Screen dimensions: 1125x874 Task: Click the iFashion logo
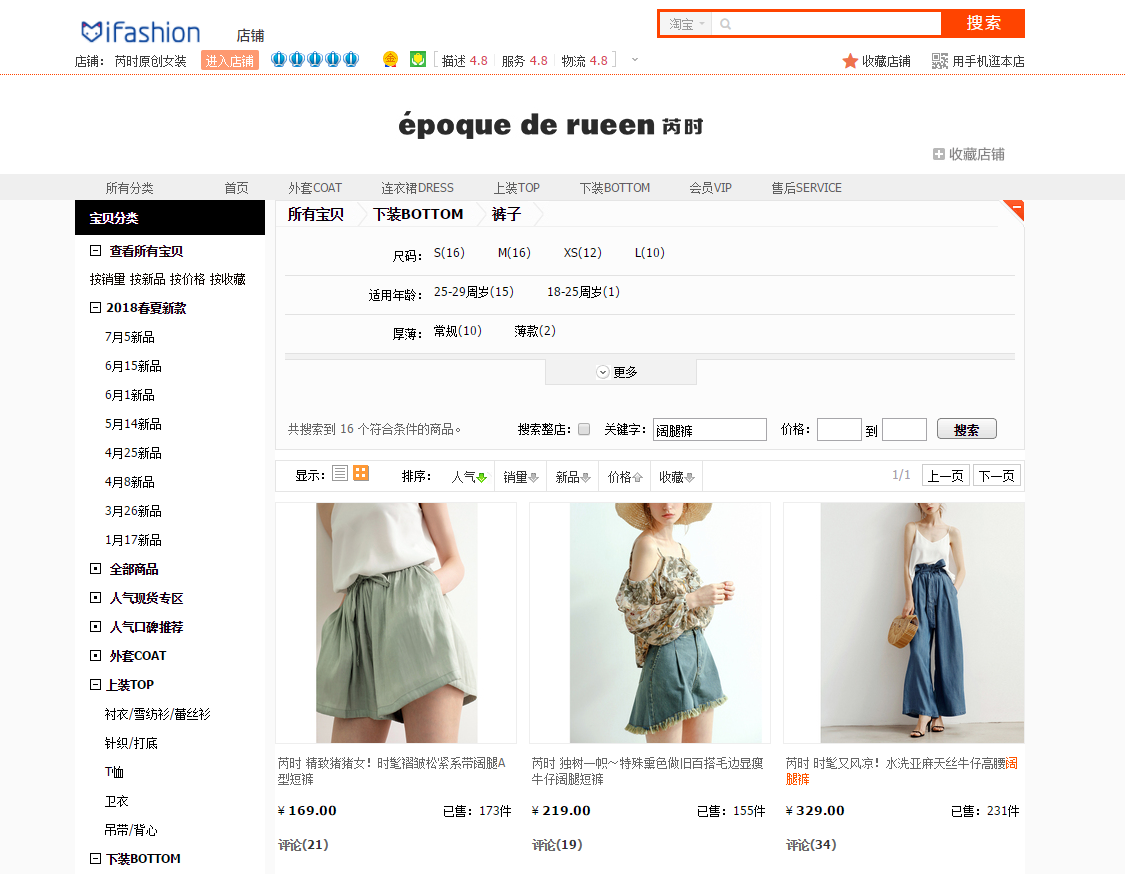point(141,32)
